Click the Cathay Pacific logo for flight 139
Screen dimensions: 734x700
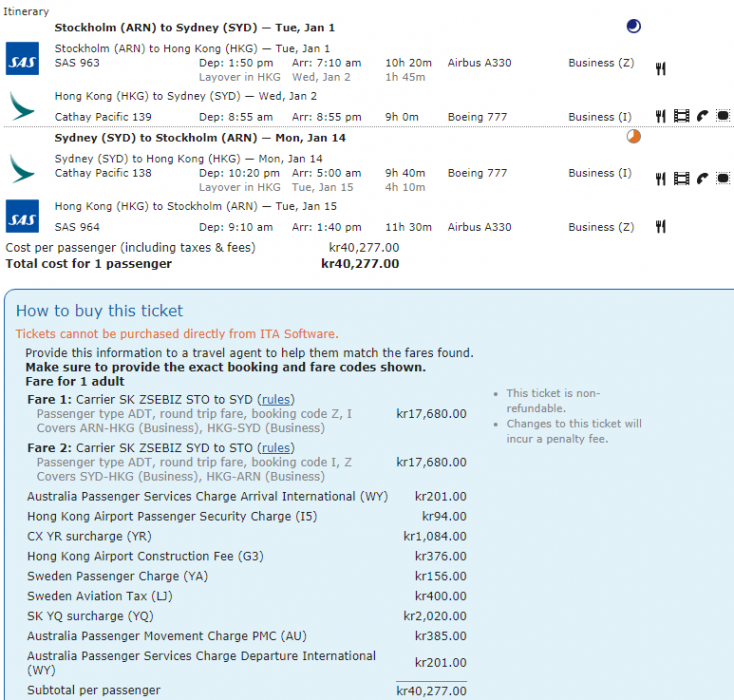(22, 108)
